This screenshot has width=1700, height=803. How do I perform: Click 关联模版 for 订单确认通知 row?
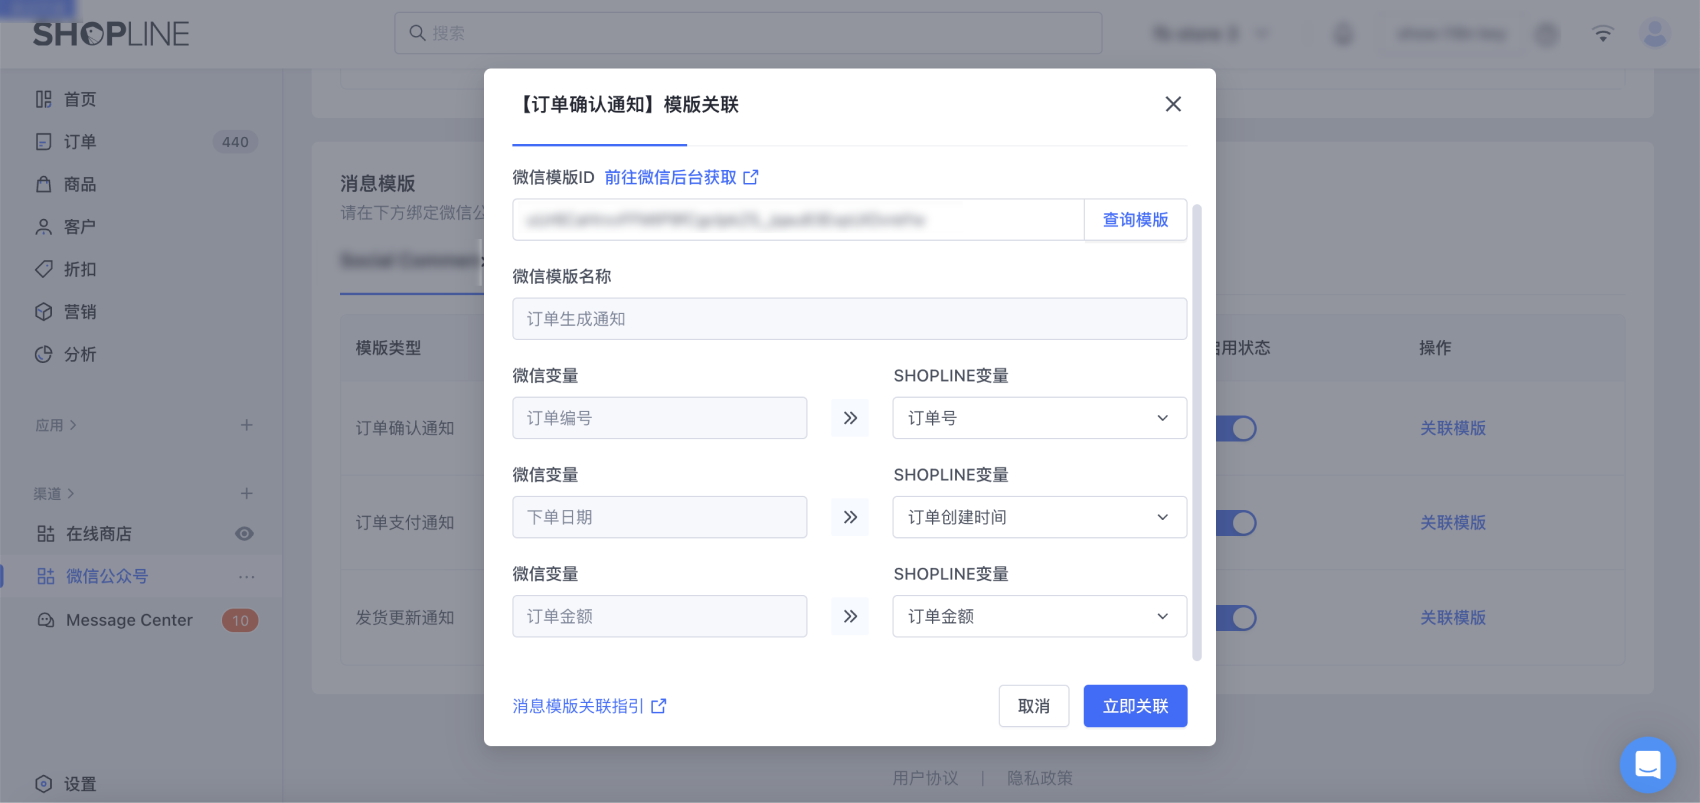click(1453, 428)
